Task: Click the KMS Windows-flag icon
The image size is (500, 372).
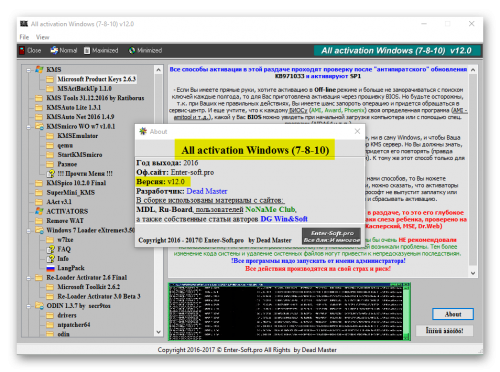Action: pyautogui.click(x=39, y=69)
